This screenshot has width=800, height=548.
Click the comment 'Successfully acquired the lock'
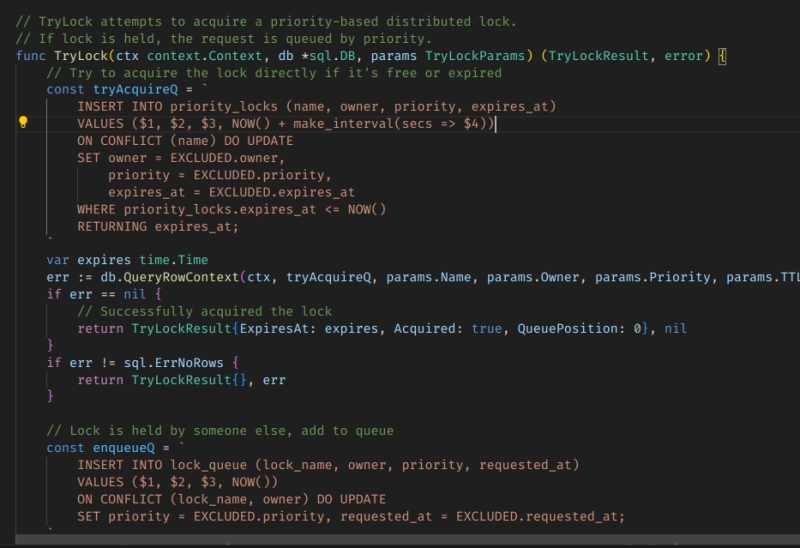[x=205, y=311]
